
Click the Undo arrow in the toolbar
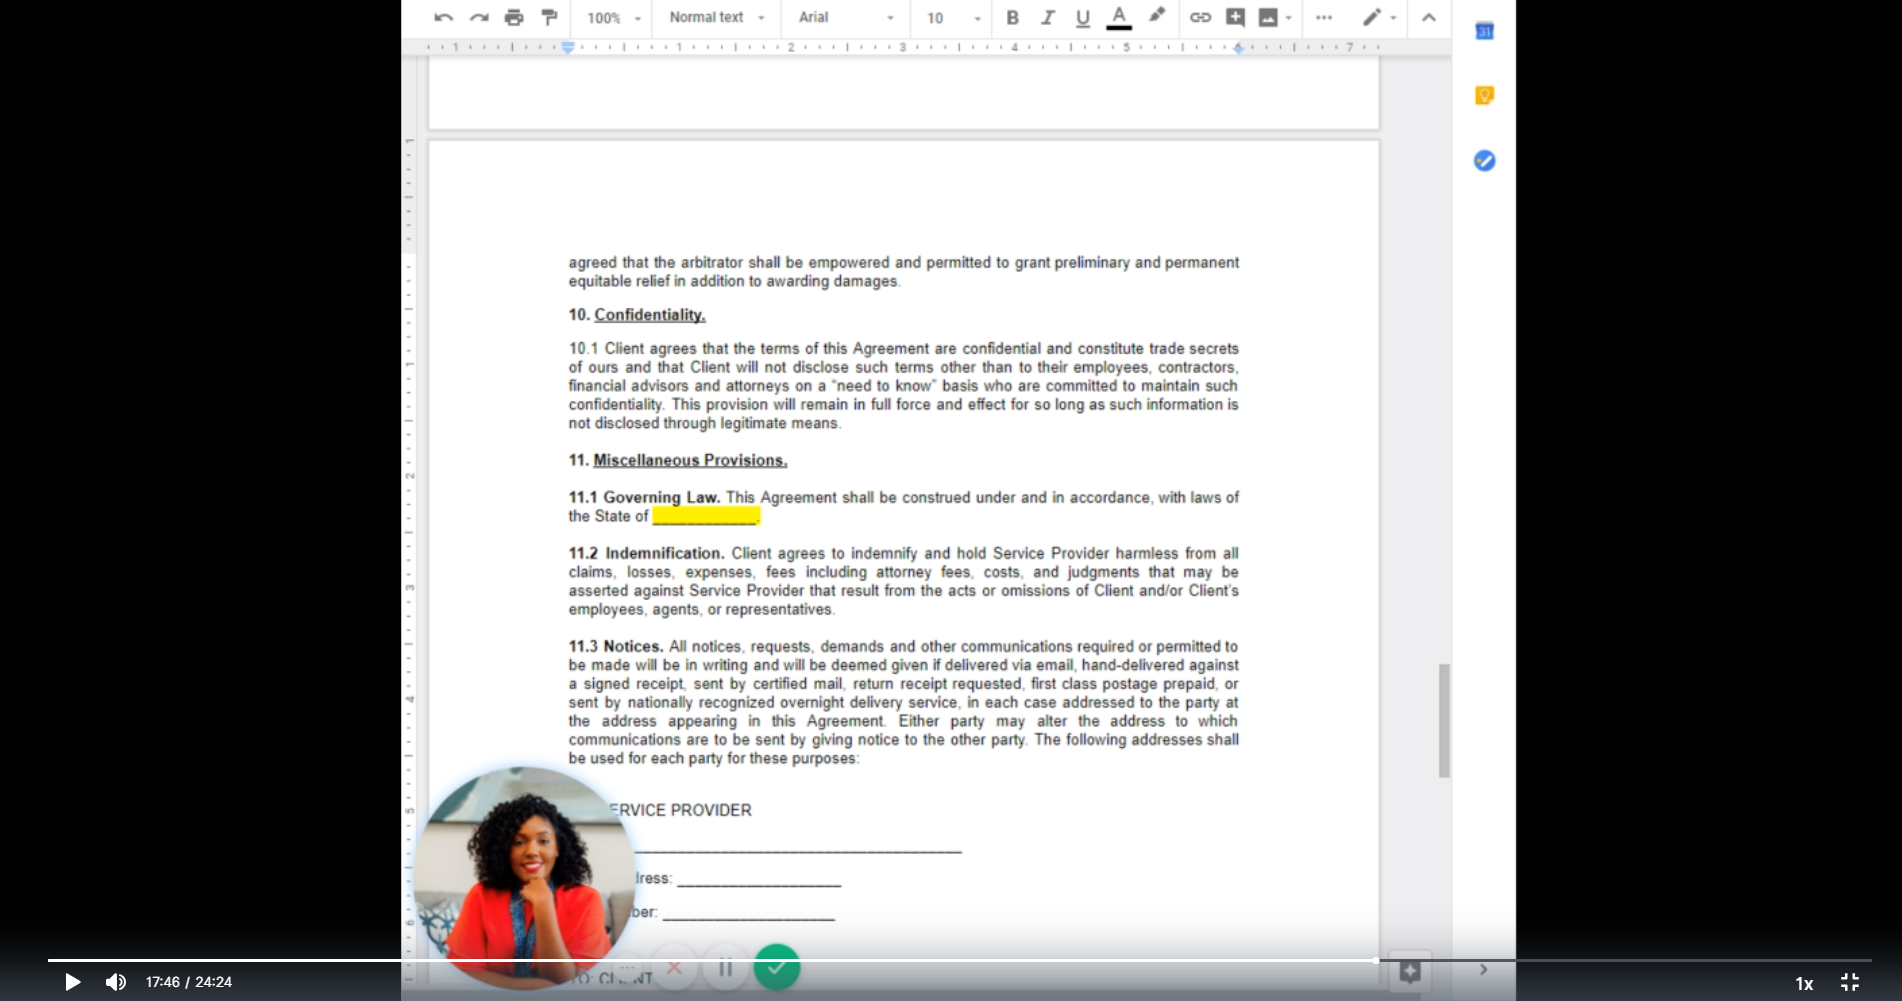(444, 17)
